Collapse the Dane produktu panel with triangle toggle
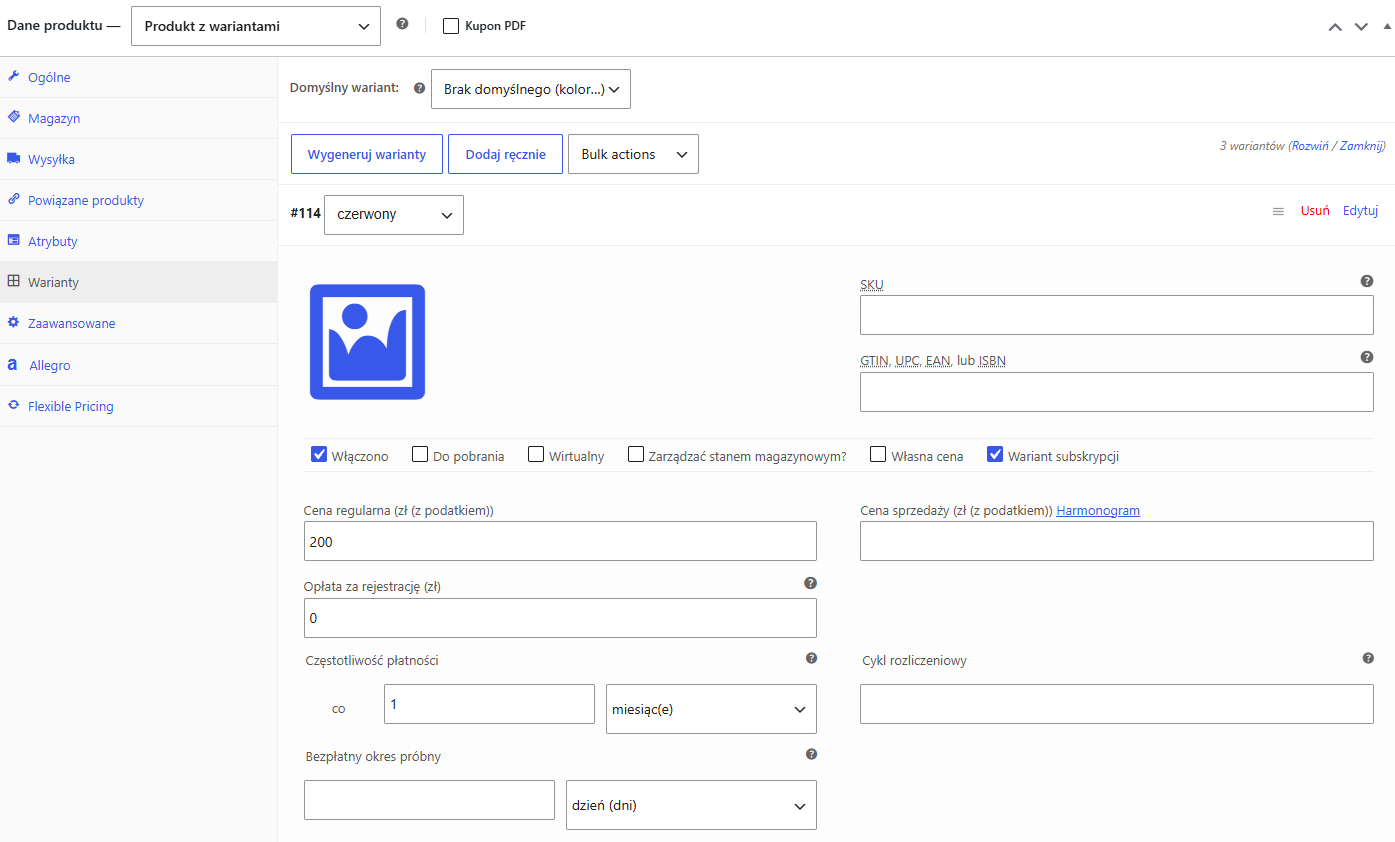Screen dimensions: 1395x842 click(1386, 27)
